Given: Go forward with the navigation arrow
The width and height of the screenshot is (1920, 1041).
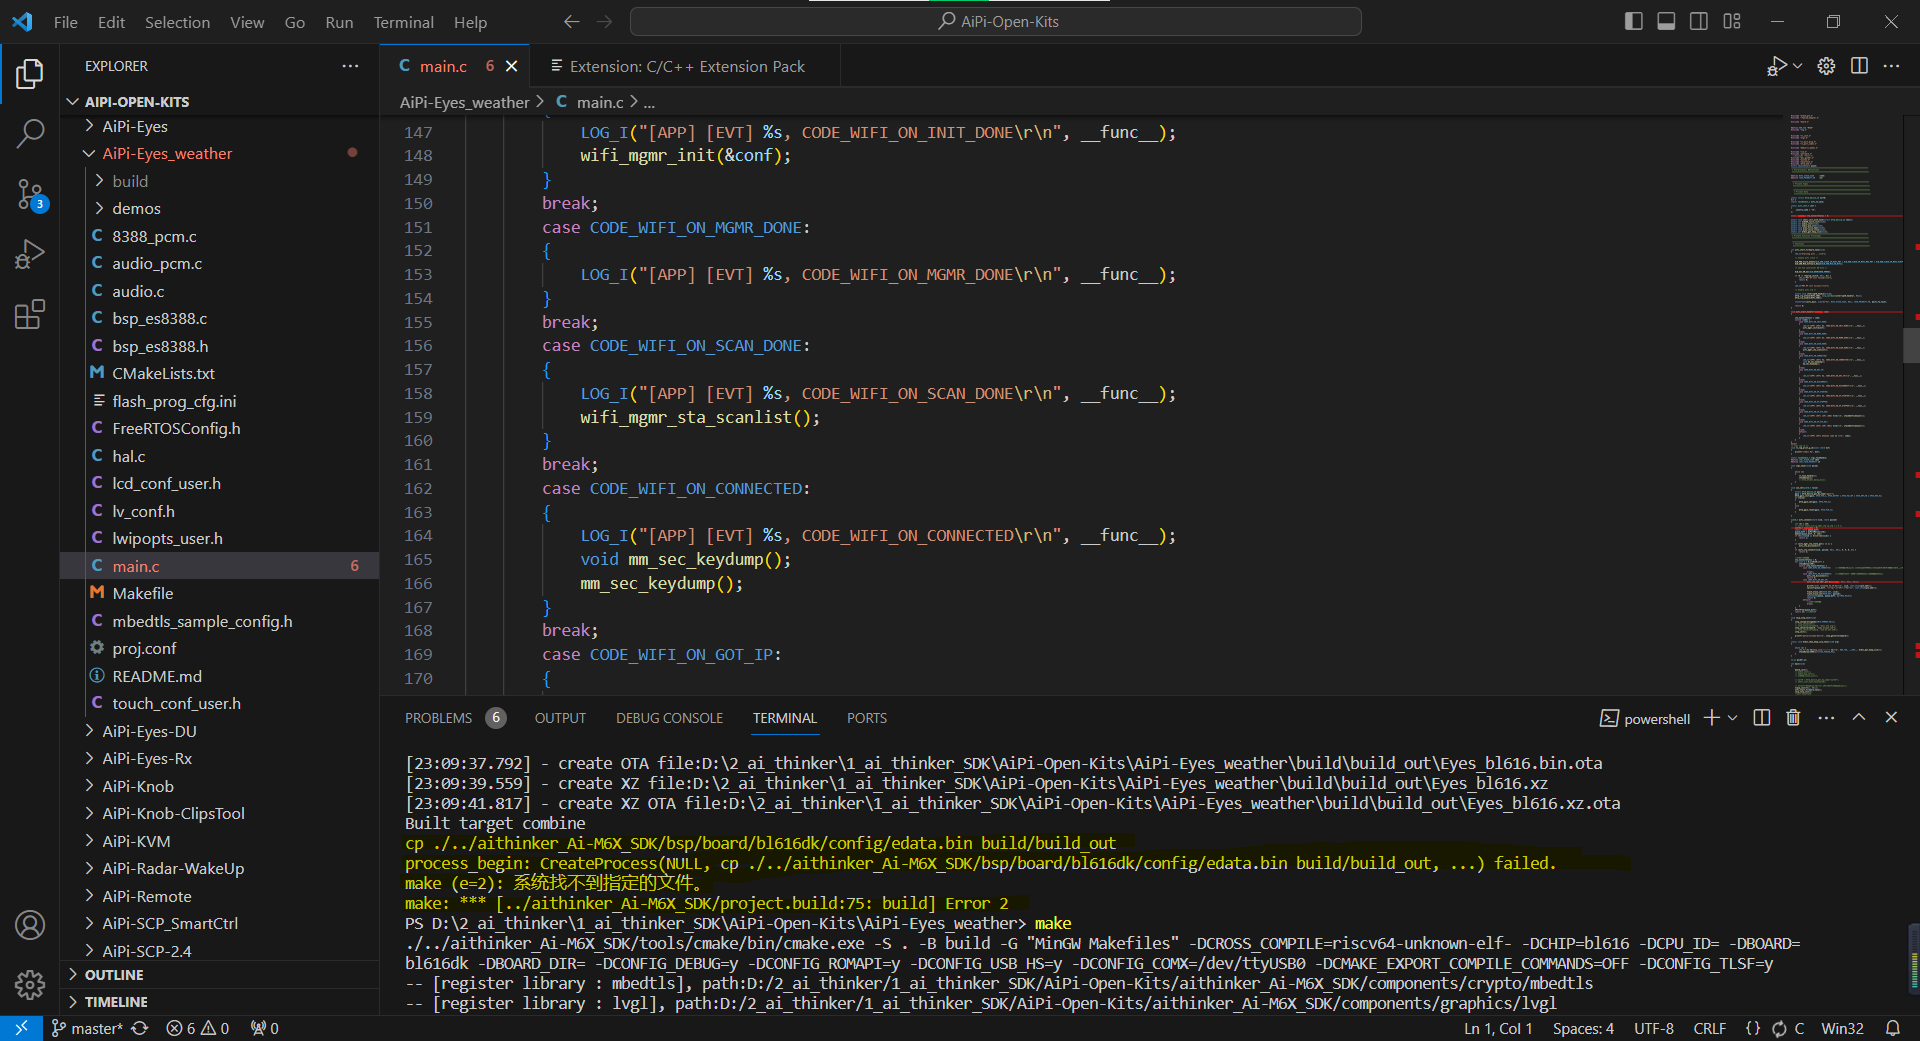Looking at the screenshot, I should point(604,21).
